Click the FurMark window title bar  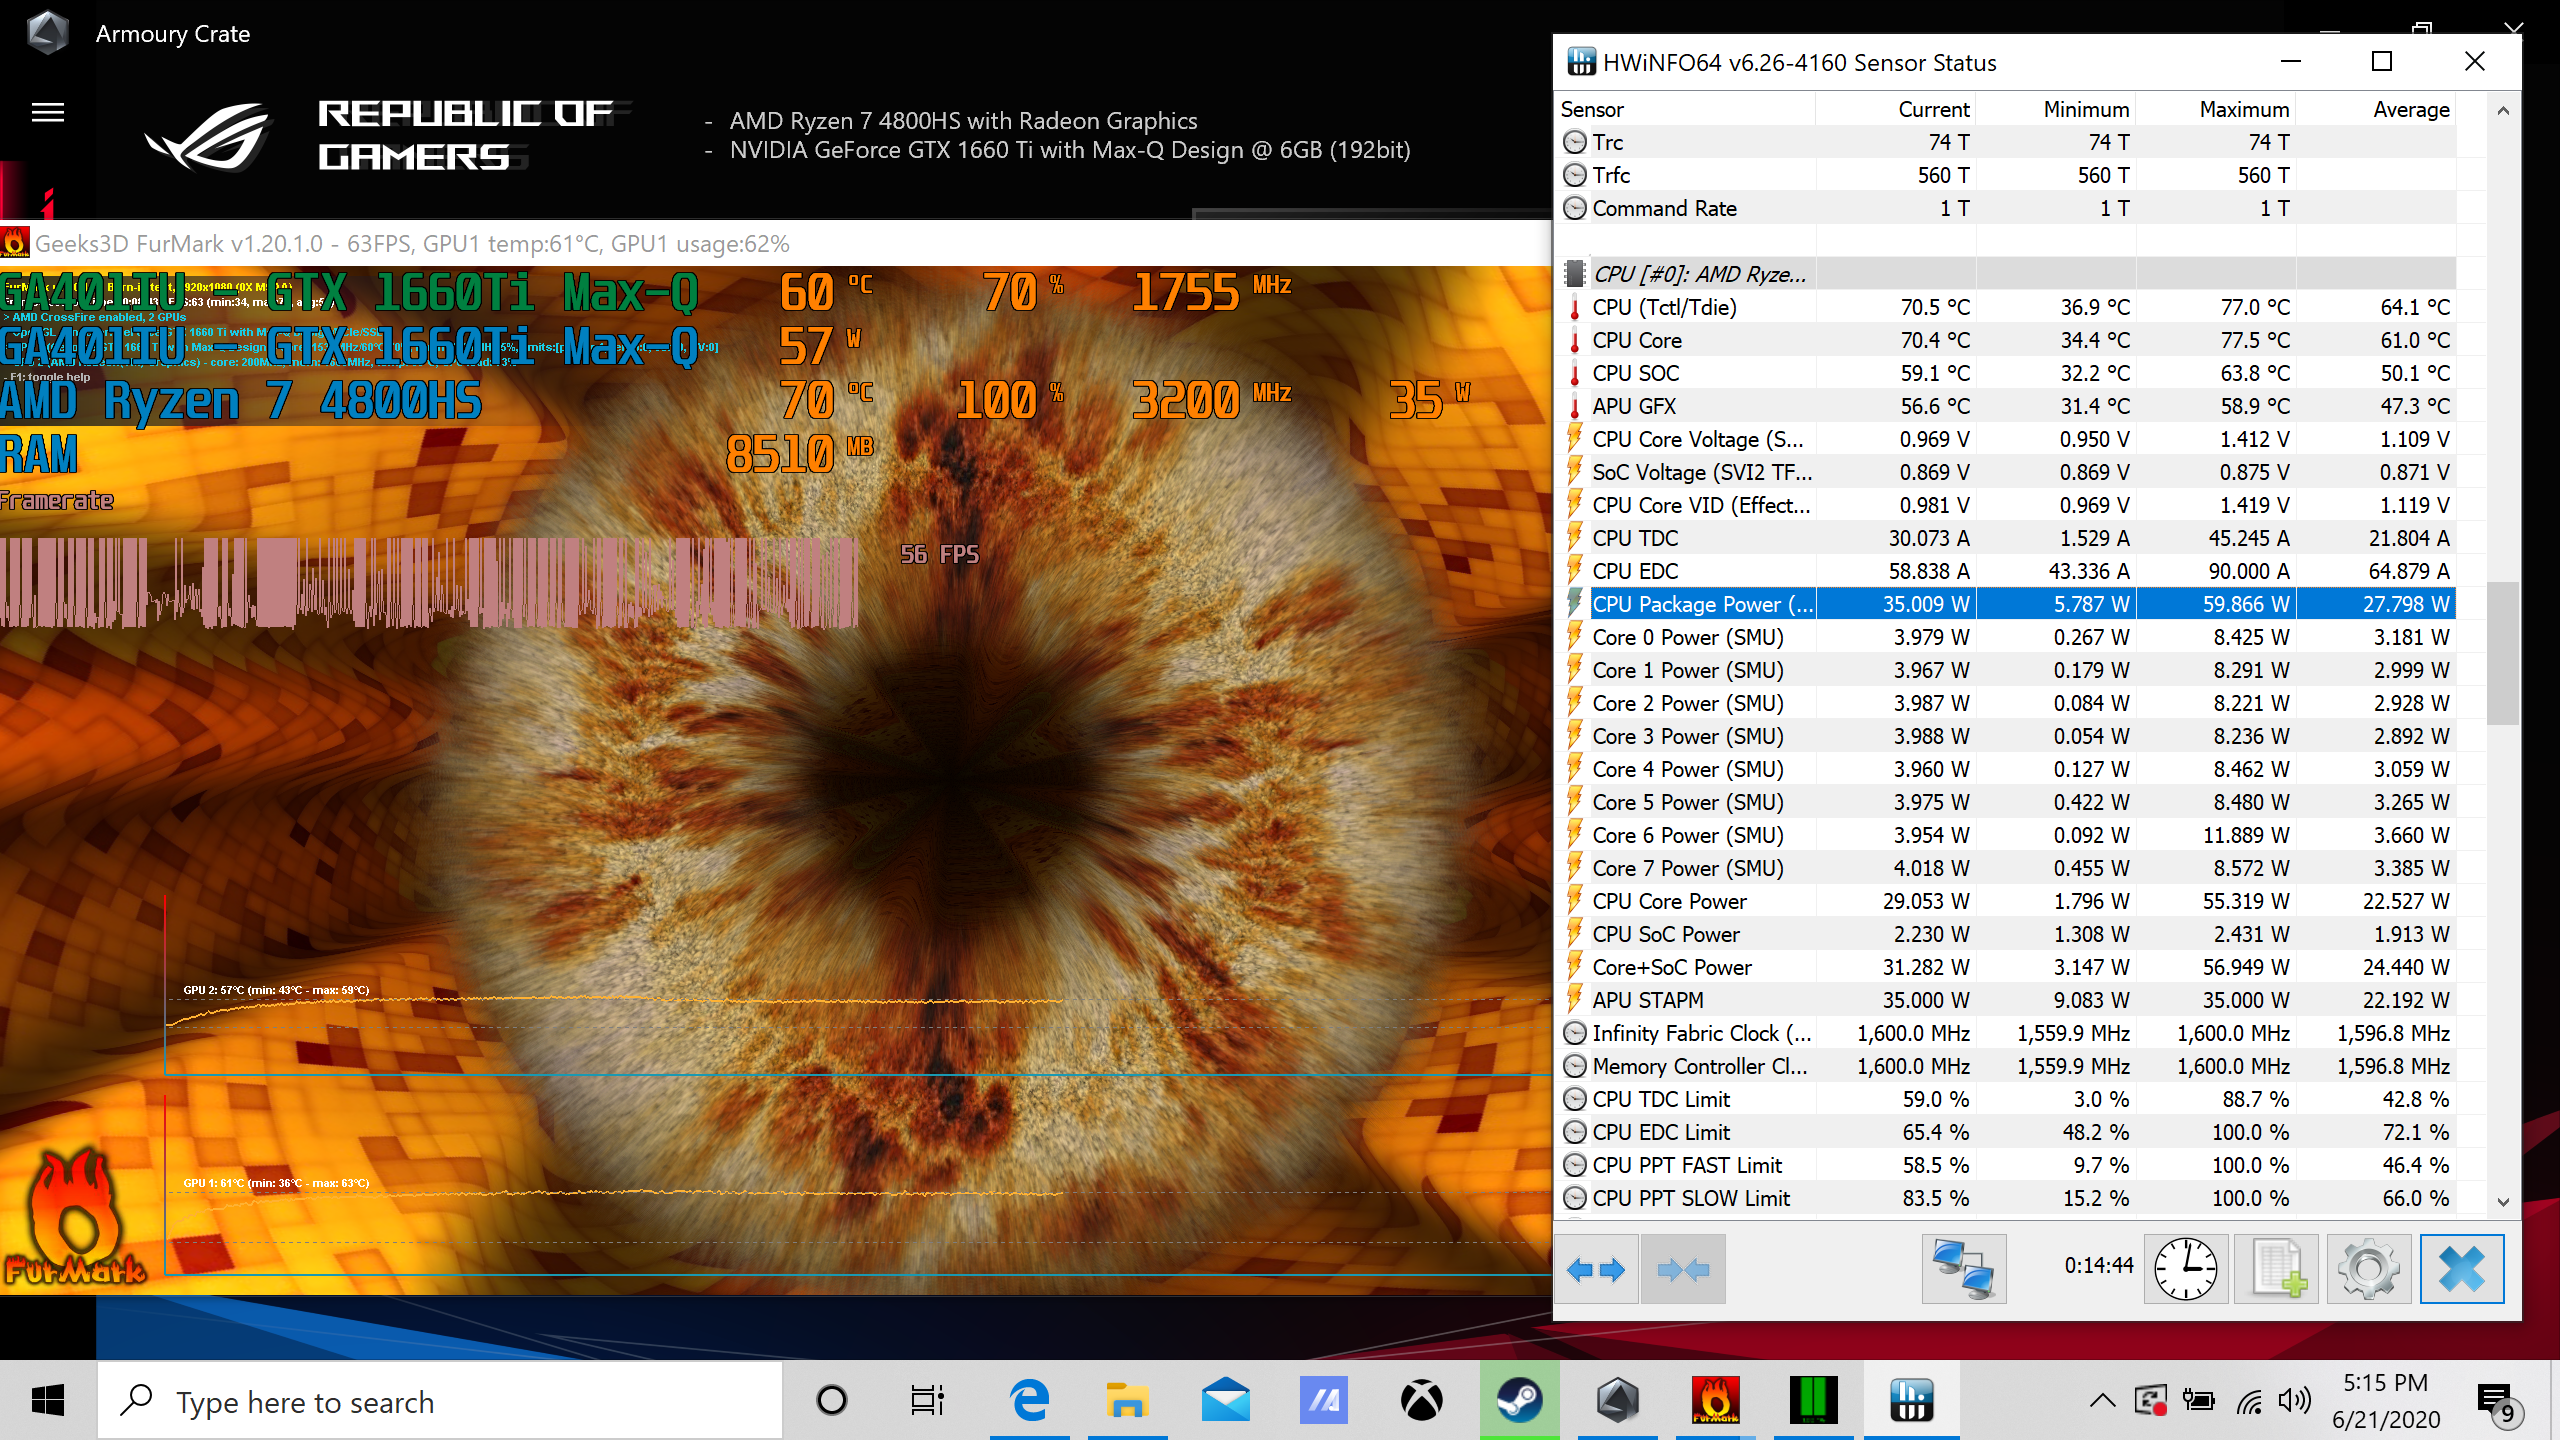pos(775,243)
